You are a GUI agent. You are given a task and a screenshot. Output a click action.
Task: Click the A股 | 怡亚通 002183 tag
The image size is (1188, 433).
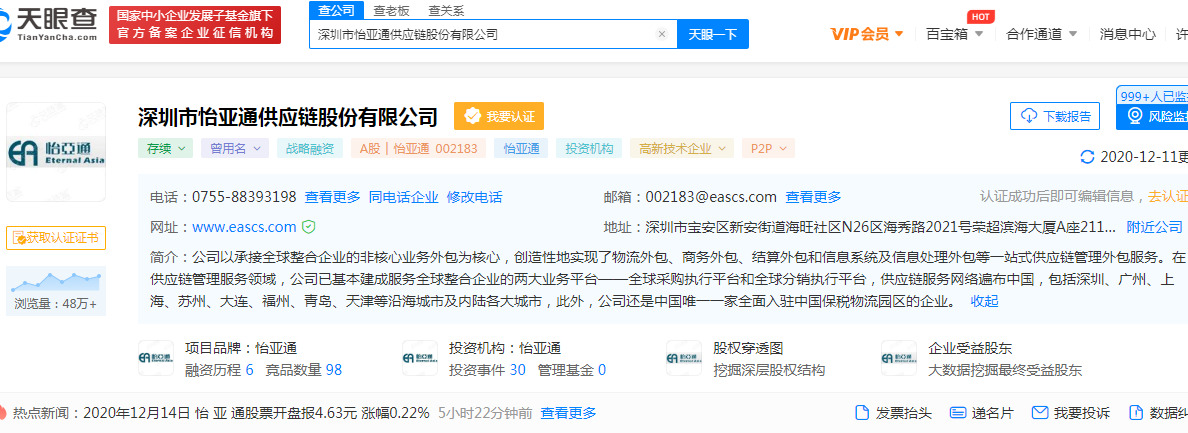418,148
